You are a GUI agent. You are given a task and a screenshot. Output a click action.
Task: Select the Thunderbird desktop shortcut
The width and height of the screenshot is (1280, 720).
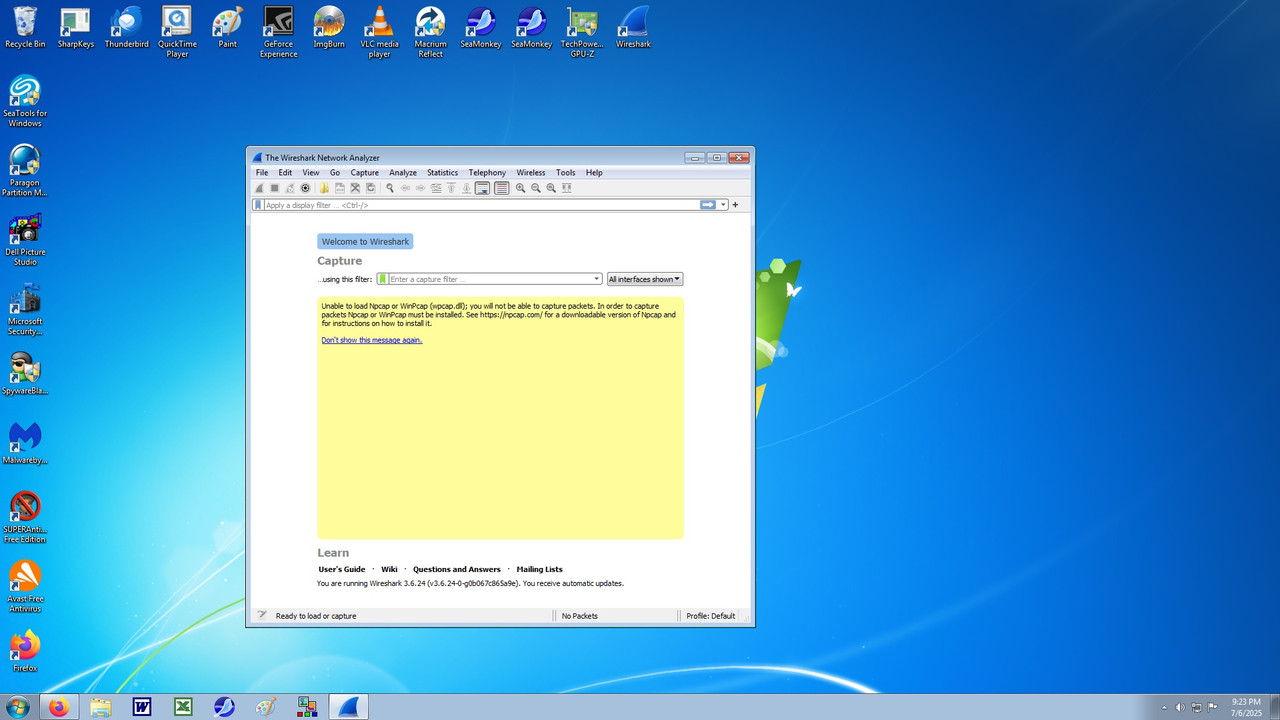click(126, 28)
